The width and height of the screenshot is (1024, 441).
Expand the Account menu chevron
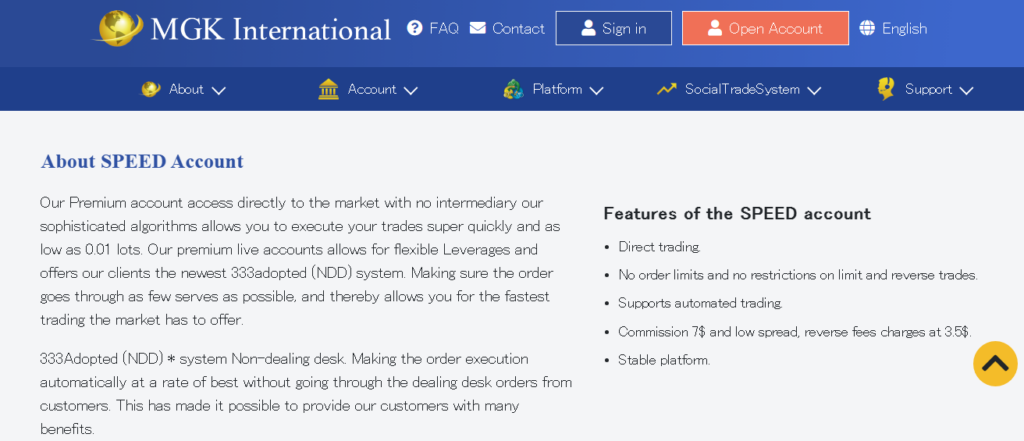(410, 90)
